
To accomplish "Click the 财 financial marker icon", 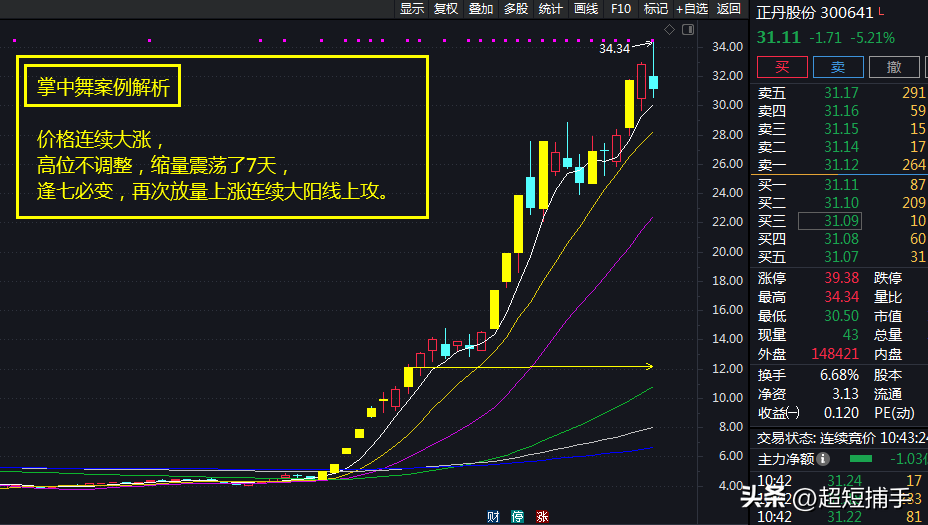I will click(493, 517).
